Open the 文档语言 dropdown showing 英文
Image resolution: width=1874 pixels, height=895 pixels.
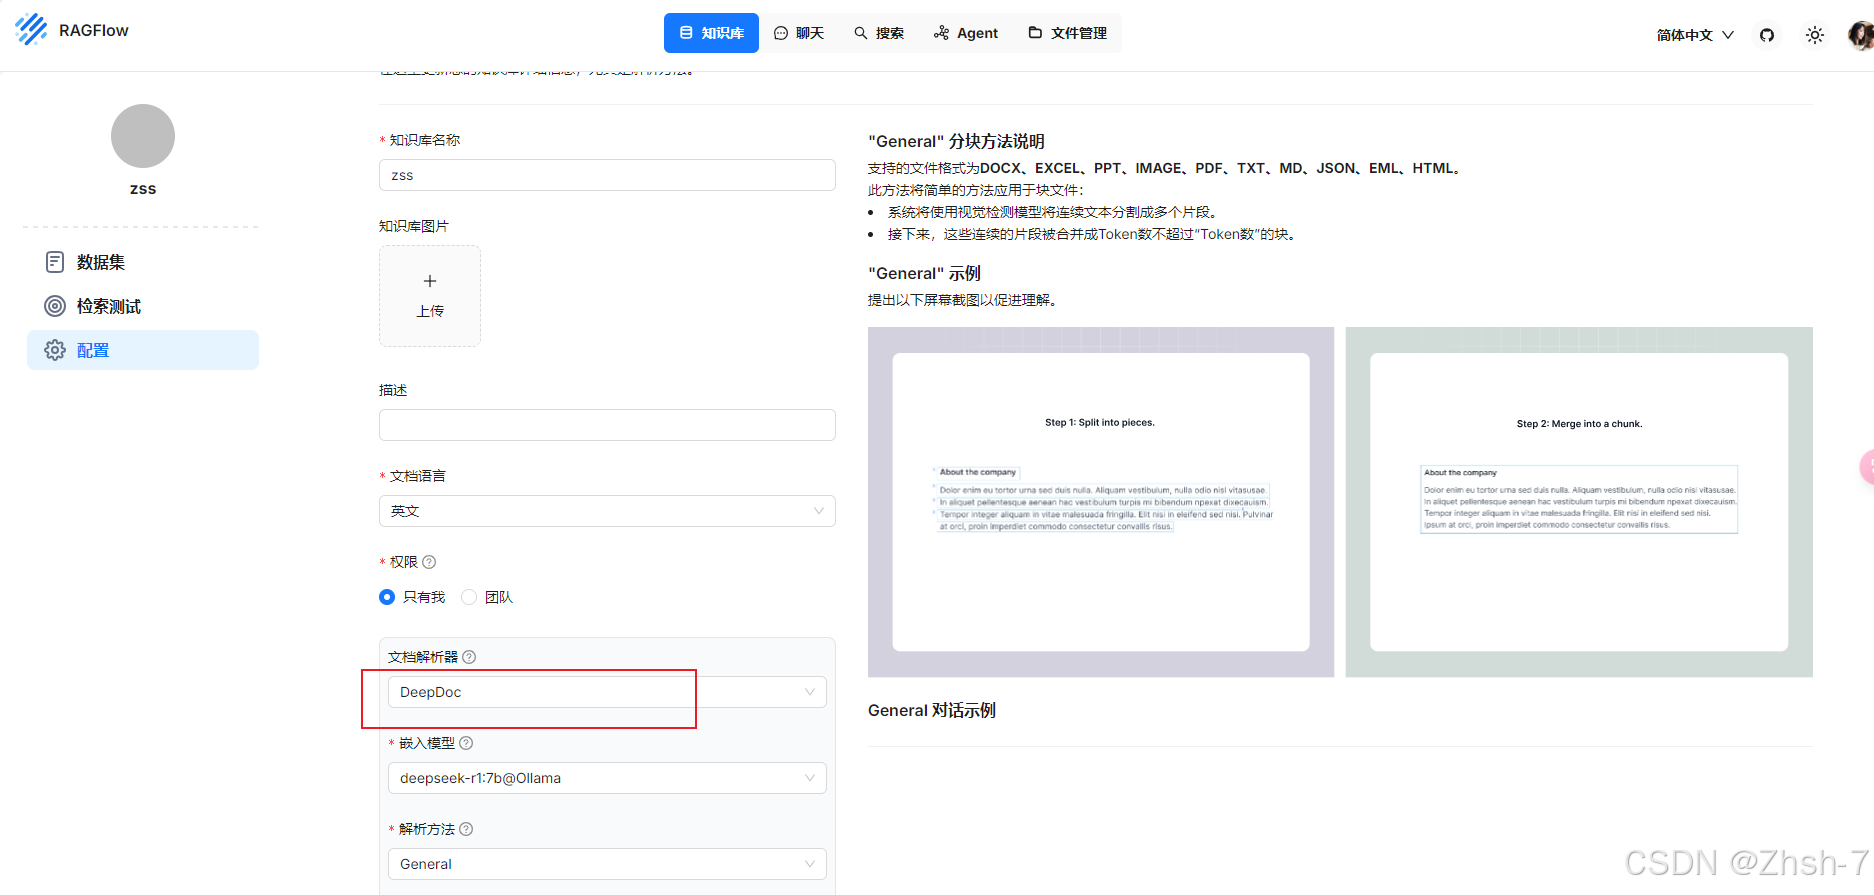tap(607, 511)
